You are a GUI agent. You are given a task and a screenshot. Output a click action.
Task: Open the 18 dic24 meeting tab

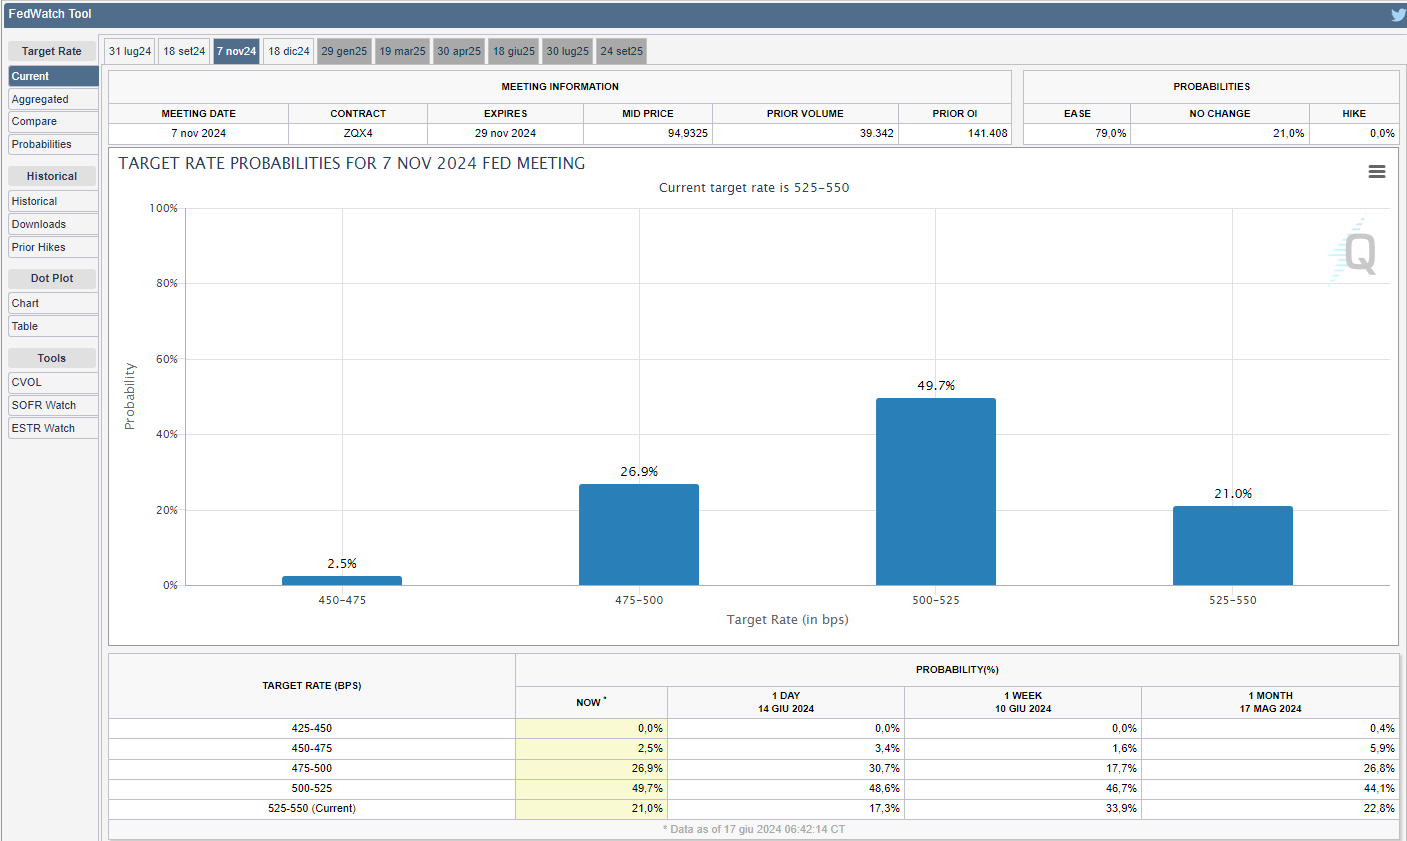pos(289,51)
